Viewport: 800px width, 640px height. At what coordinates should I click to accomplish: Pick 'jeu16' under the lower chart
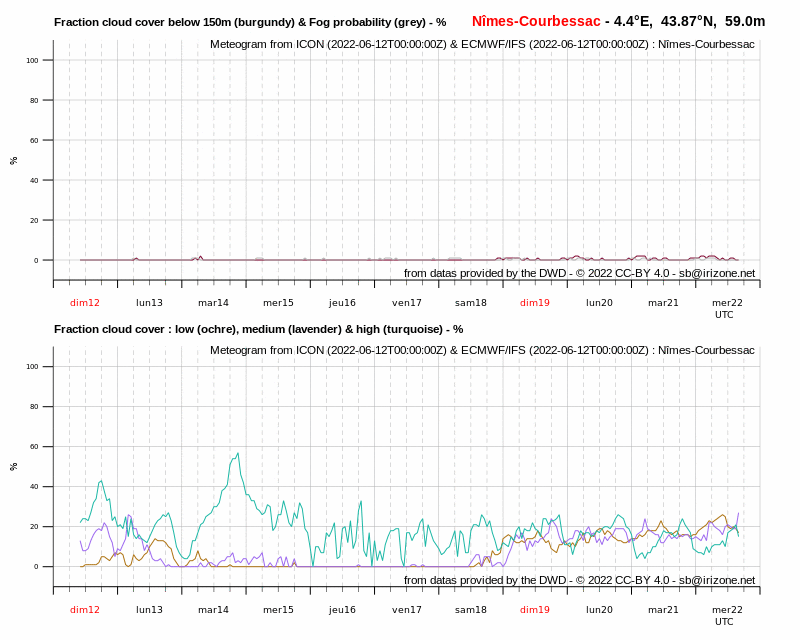point(342,609)
